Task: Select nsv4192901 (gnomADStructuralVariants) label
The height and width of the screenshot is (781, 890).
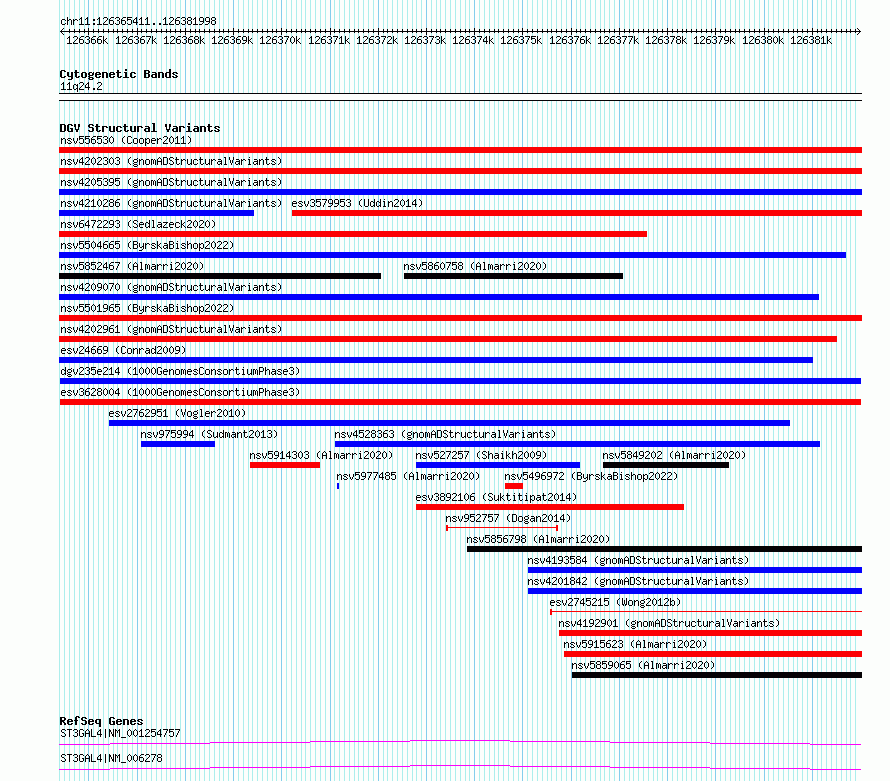Action: click(669, 623)
